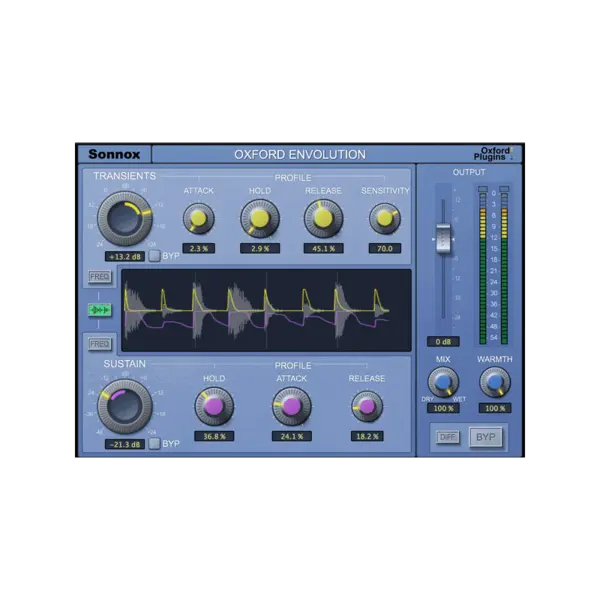Image resolution: width=600 pixels, height=600 pixels.
Task: Click the Mix dry/wet knob
Action: [443, 382]
